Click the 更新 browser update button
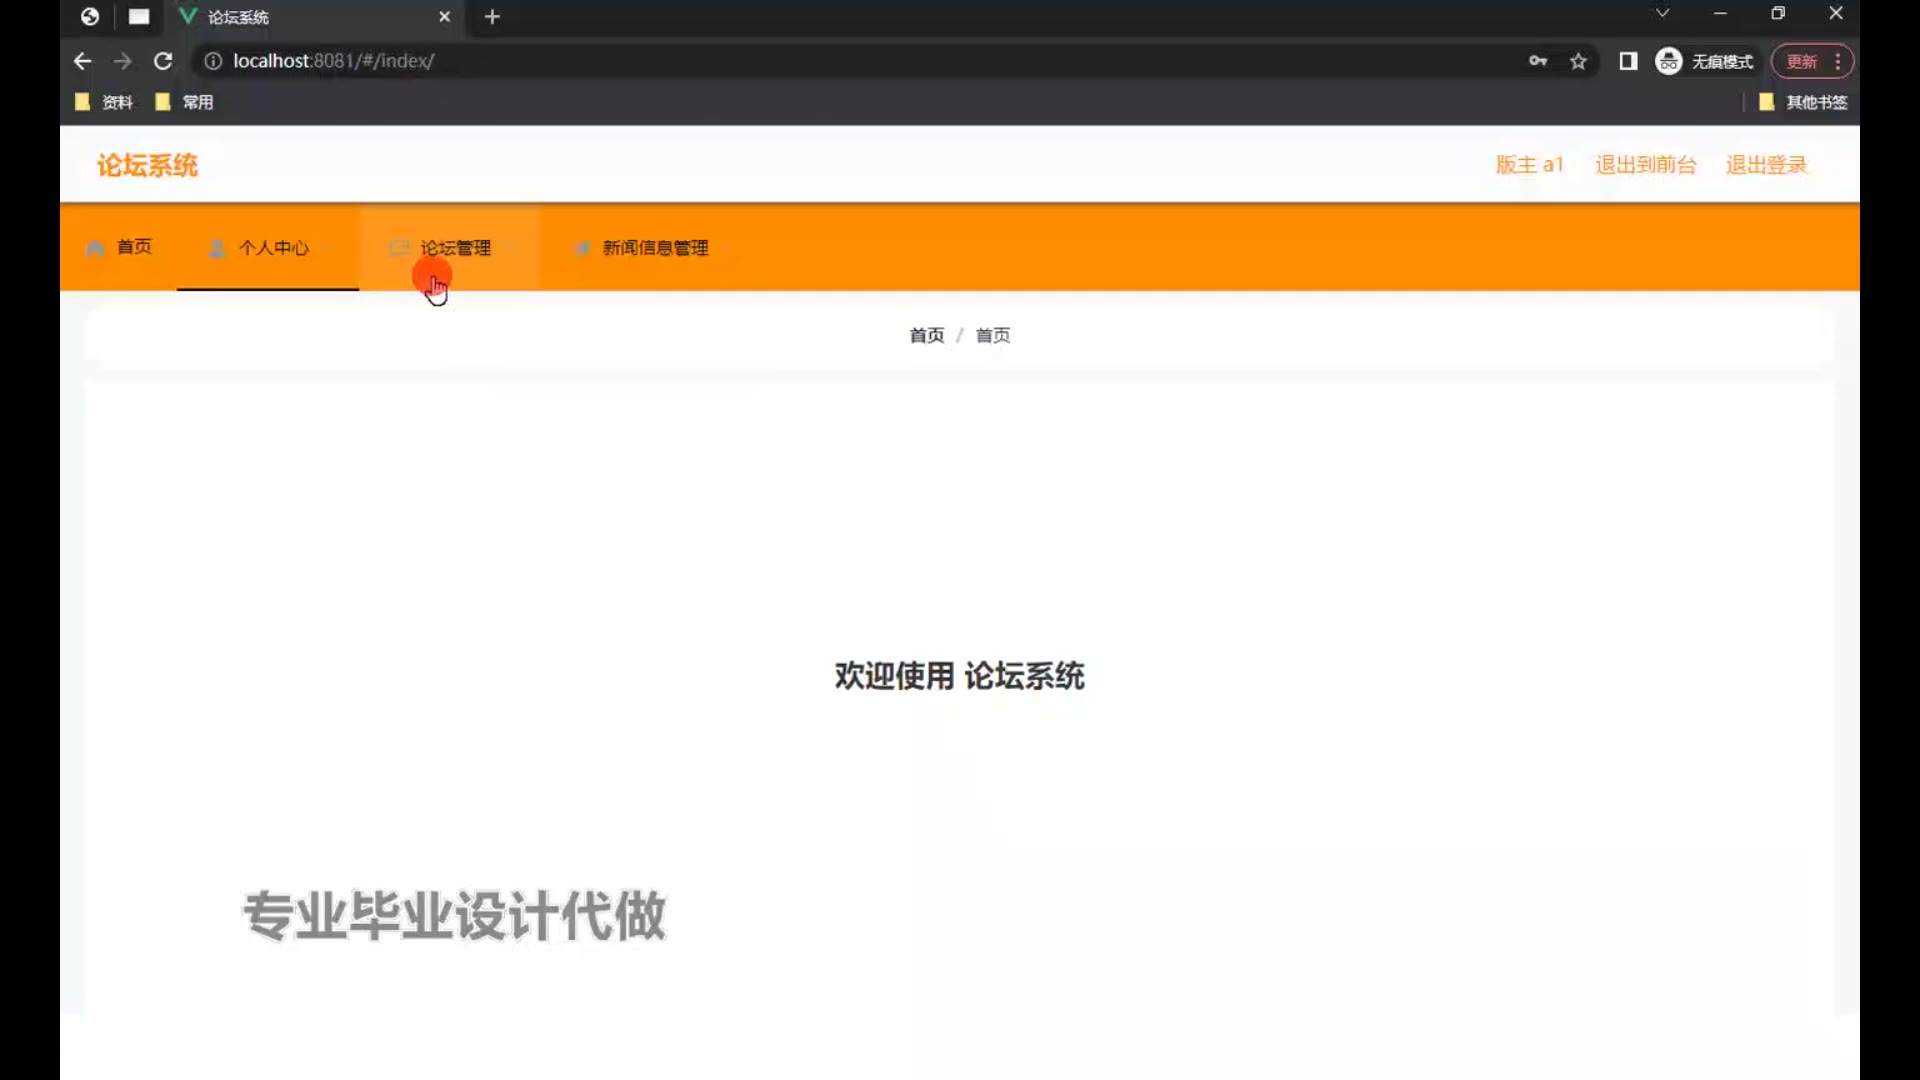Image resolution: width=1920 pixels, height=1080 pixels. [1802, 61]
